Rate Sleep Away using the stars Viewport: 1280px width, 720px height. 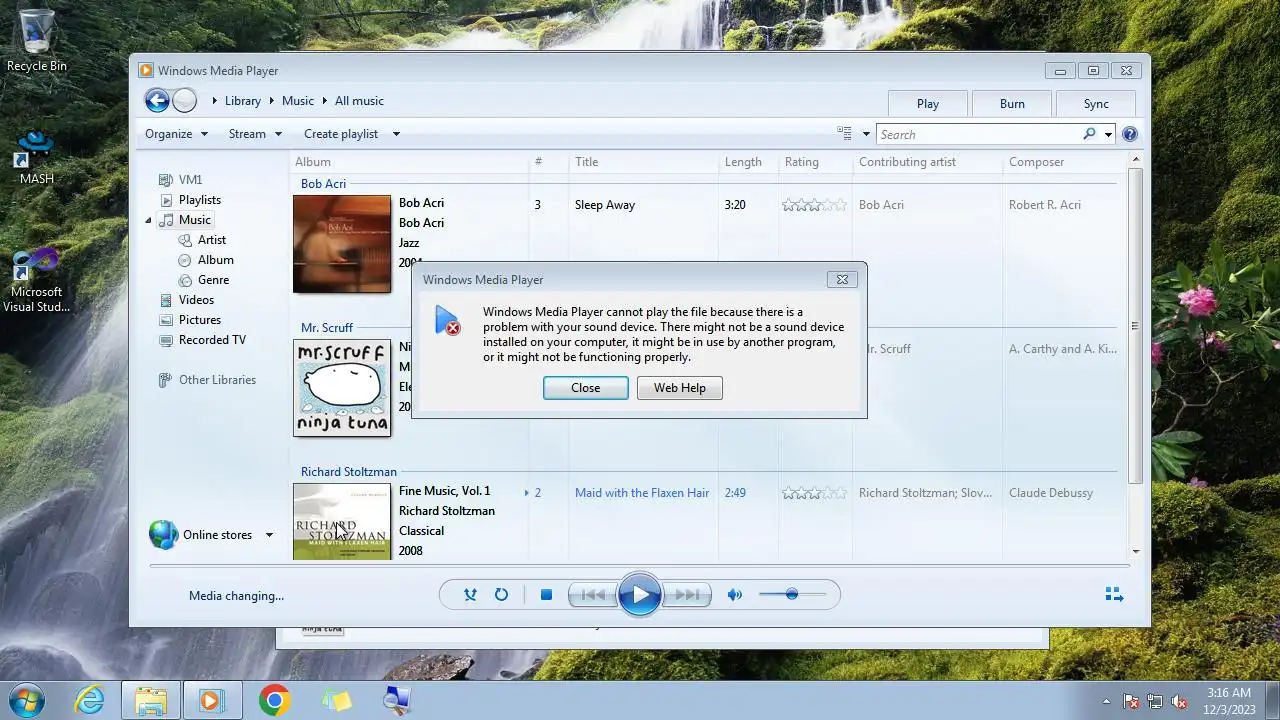click(x=814, y=205)
